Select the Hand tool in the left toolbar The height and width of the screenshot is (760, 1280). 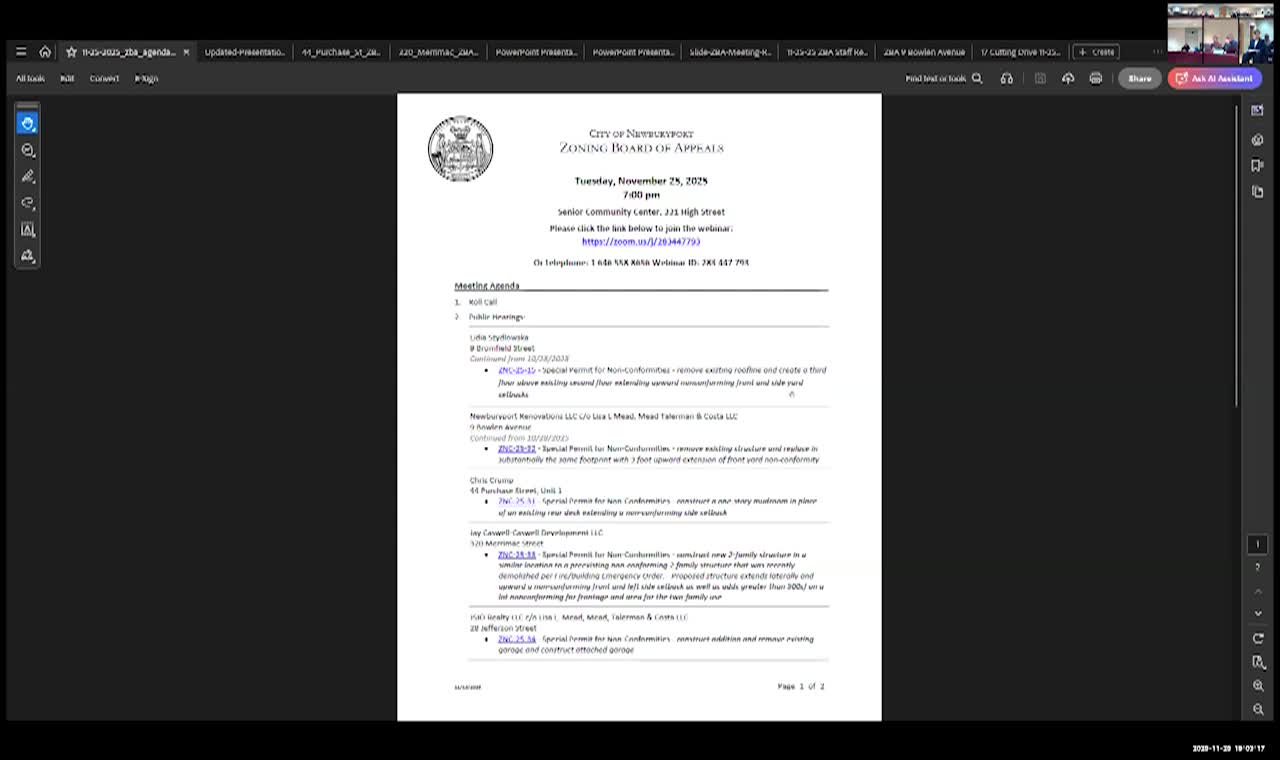coord(28,121)
